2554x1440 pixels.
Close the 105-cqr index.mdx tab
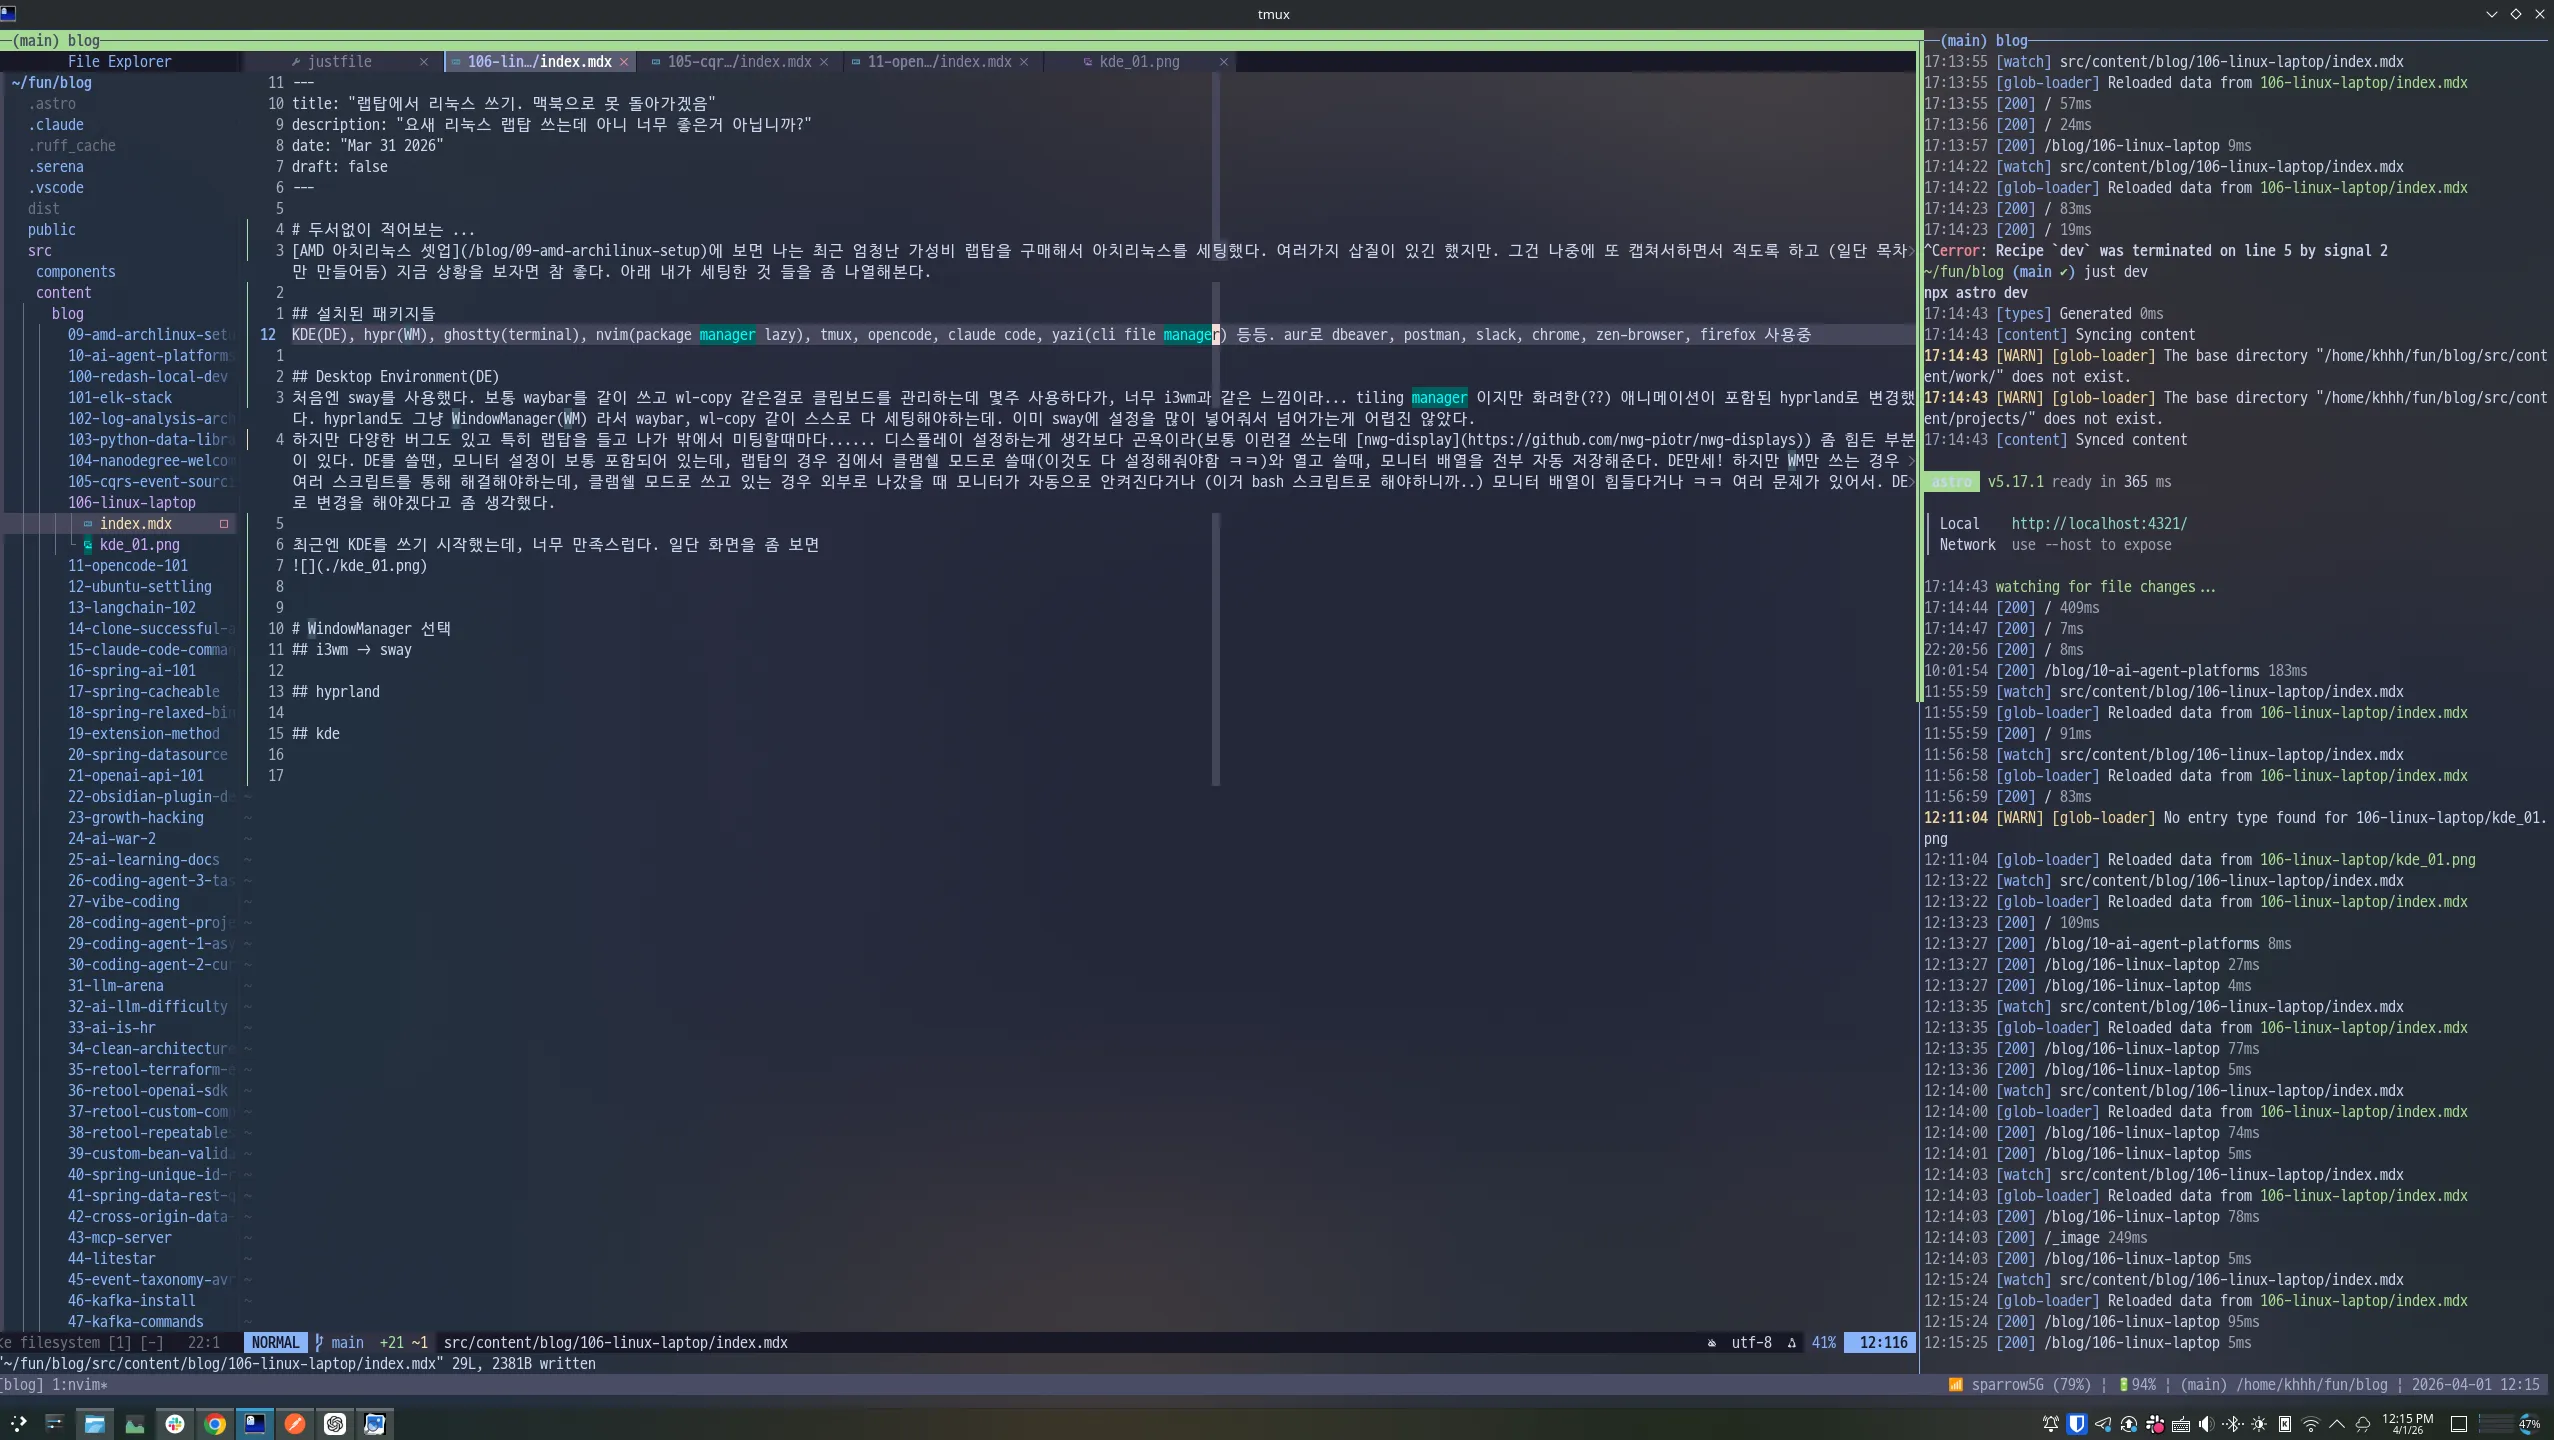click(x=824, y=62)
